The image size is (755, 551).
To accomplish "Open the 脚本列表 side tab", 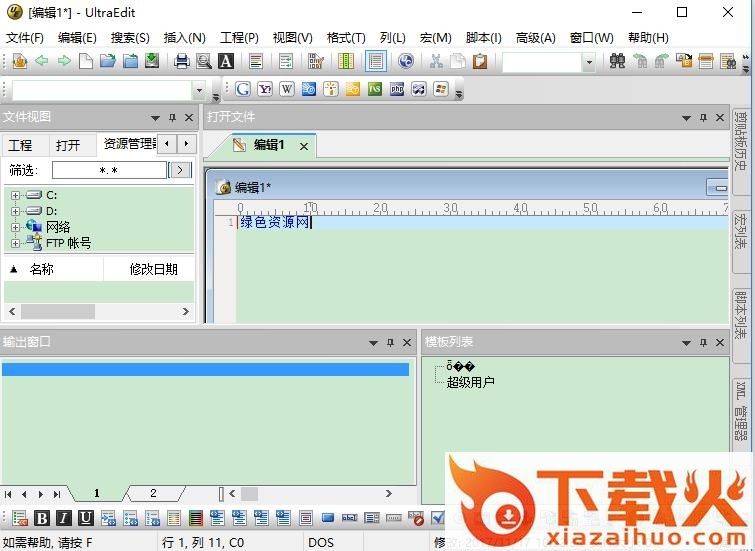I will coord(741,325).
